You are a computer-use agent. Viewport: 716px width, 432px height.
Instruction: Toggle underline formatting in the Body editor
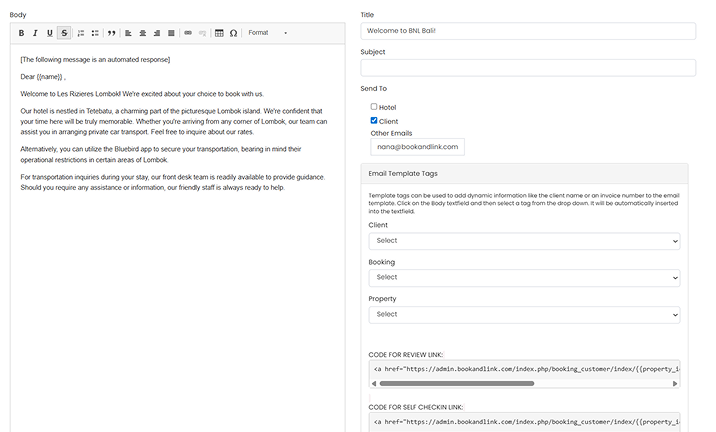(49, 33)
